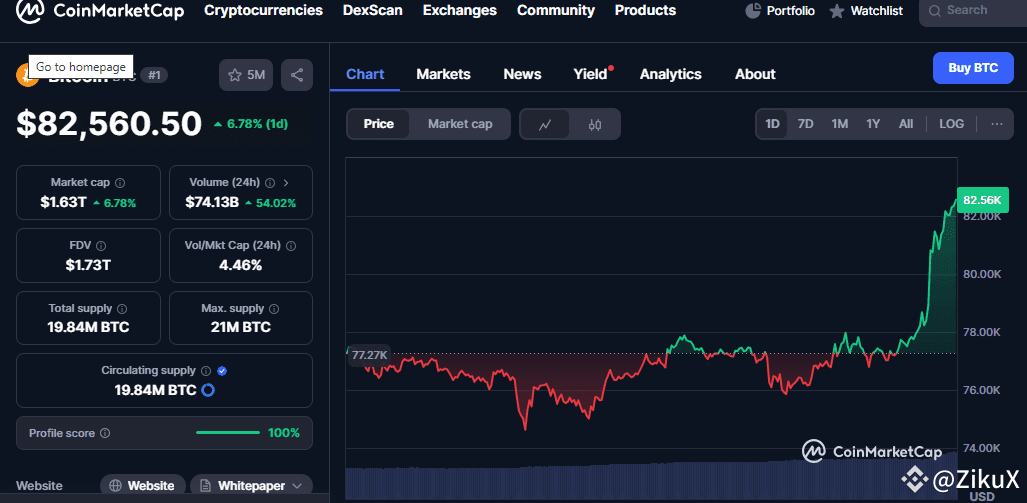Expand the Whitepaper dropdown
This screenshot has height=503, width=1027.
(297, 486)
